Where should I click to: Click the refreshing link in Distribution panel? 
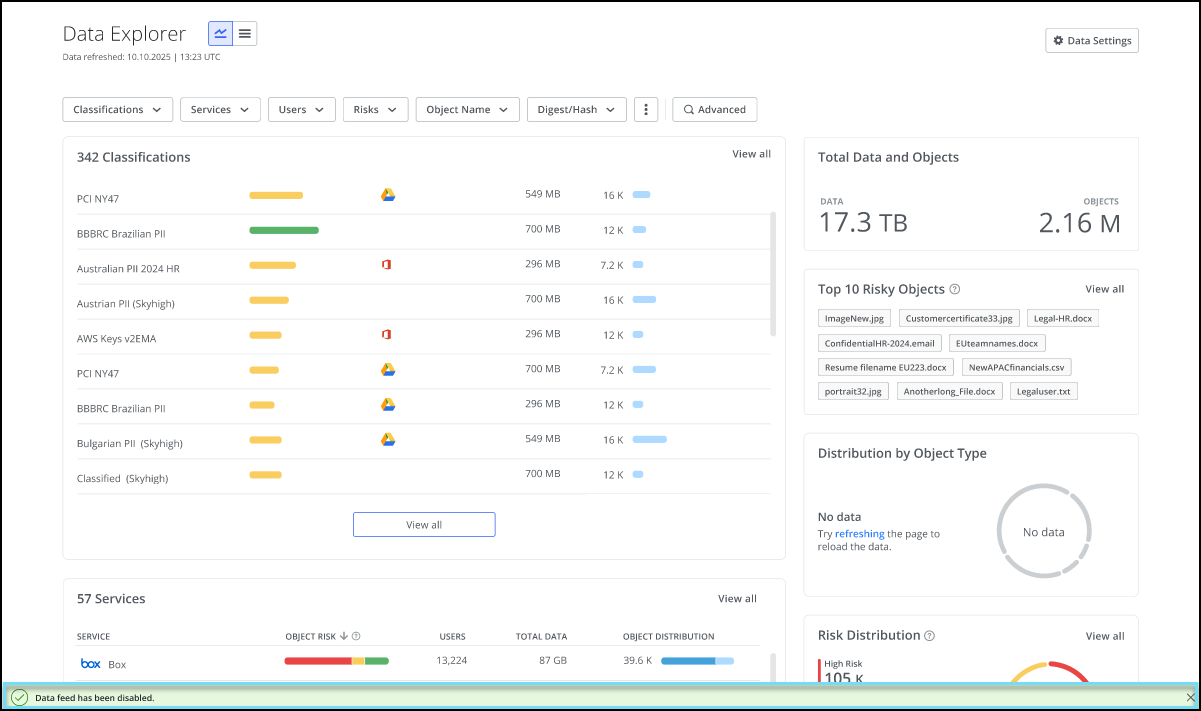859,534
